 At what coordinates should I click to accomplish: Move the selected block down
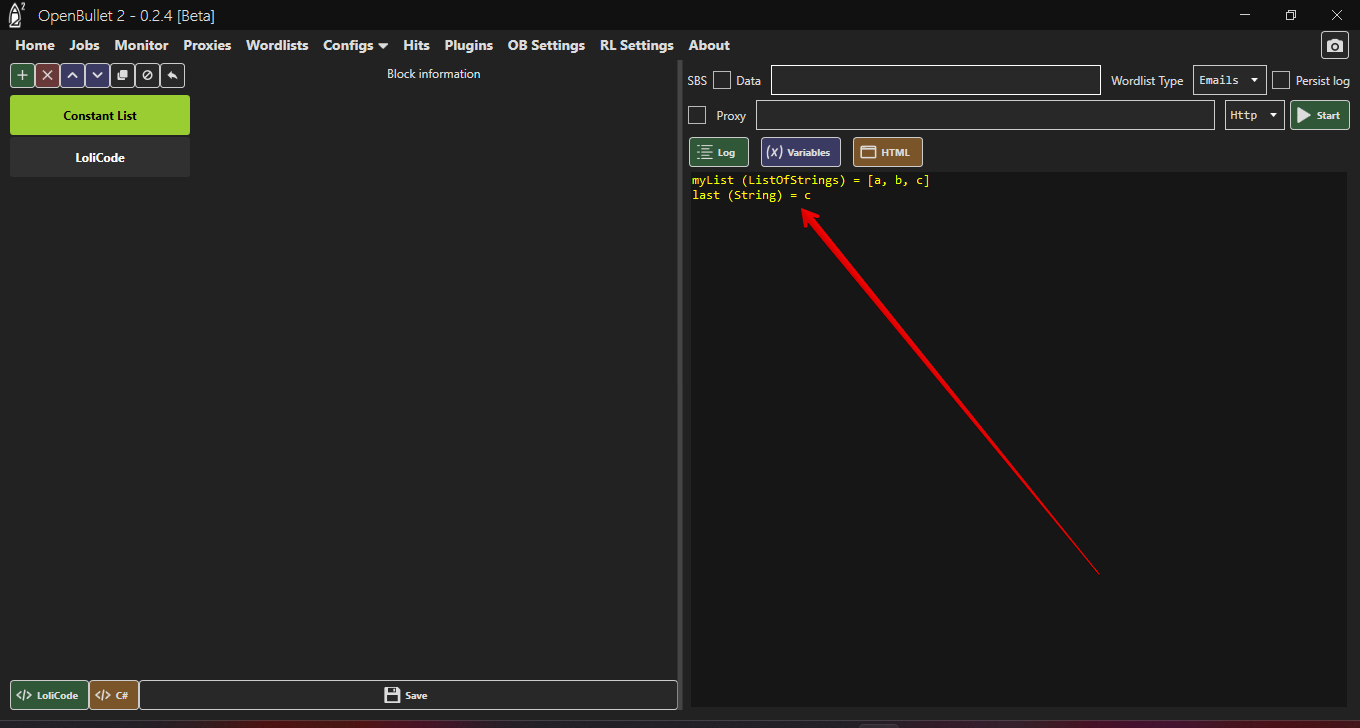point(97,75)
